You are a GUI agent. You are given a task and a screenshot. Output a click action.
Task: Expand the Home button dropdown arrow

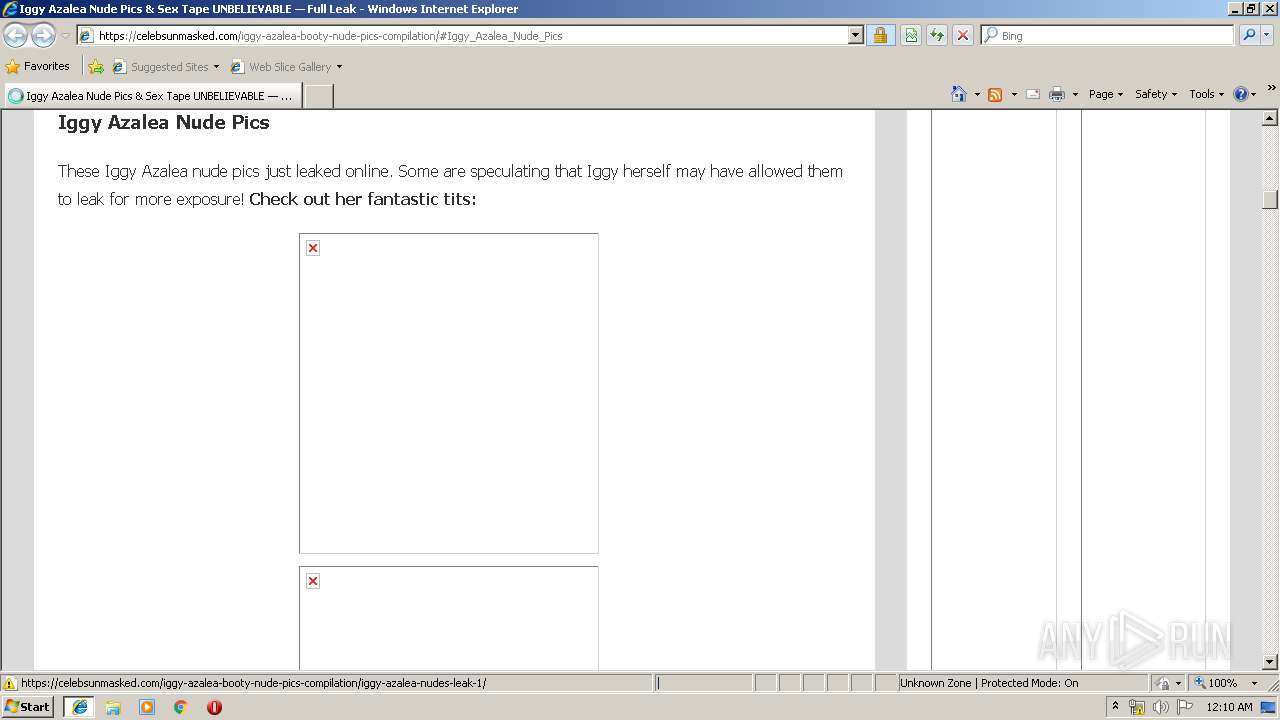click(x=977, y=94)
